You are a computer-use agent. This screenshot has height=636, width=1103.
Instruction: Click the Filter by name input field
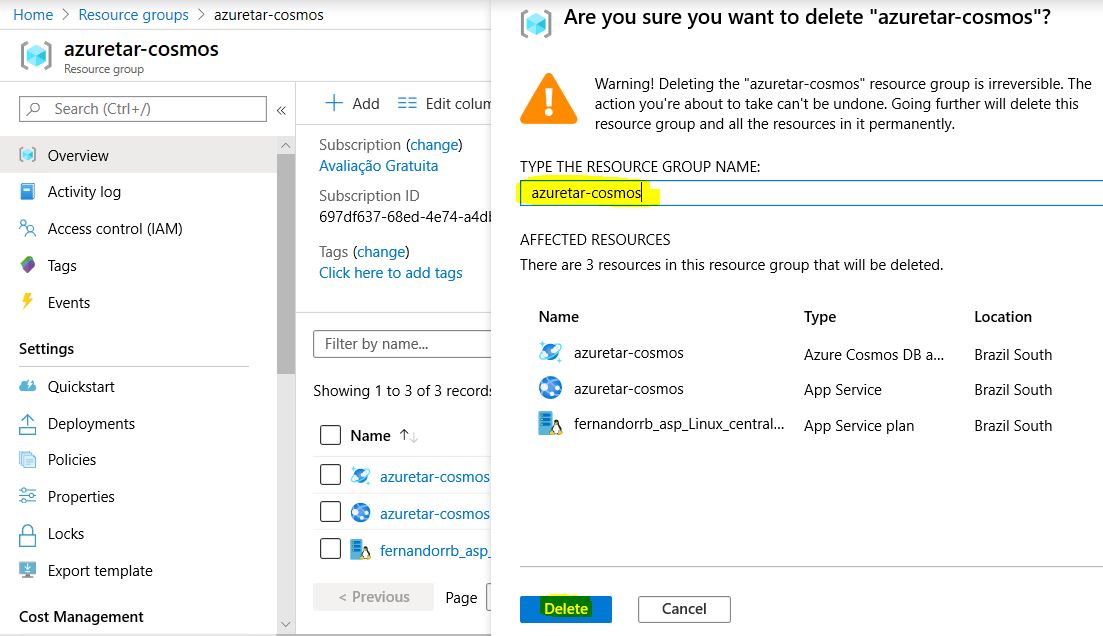(402, 344)
